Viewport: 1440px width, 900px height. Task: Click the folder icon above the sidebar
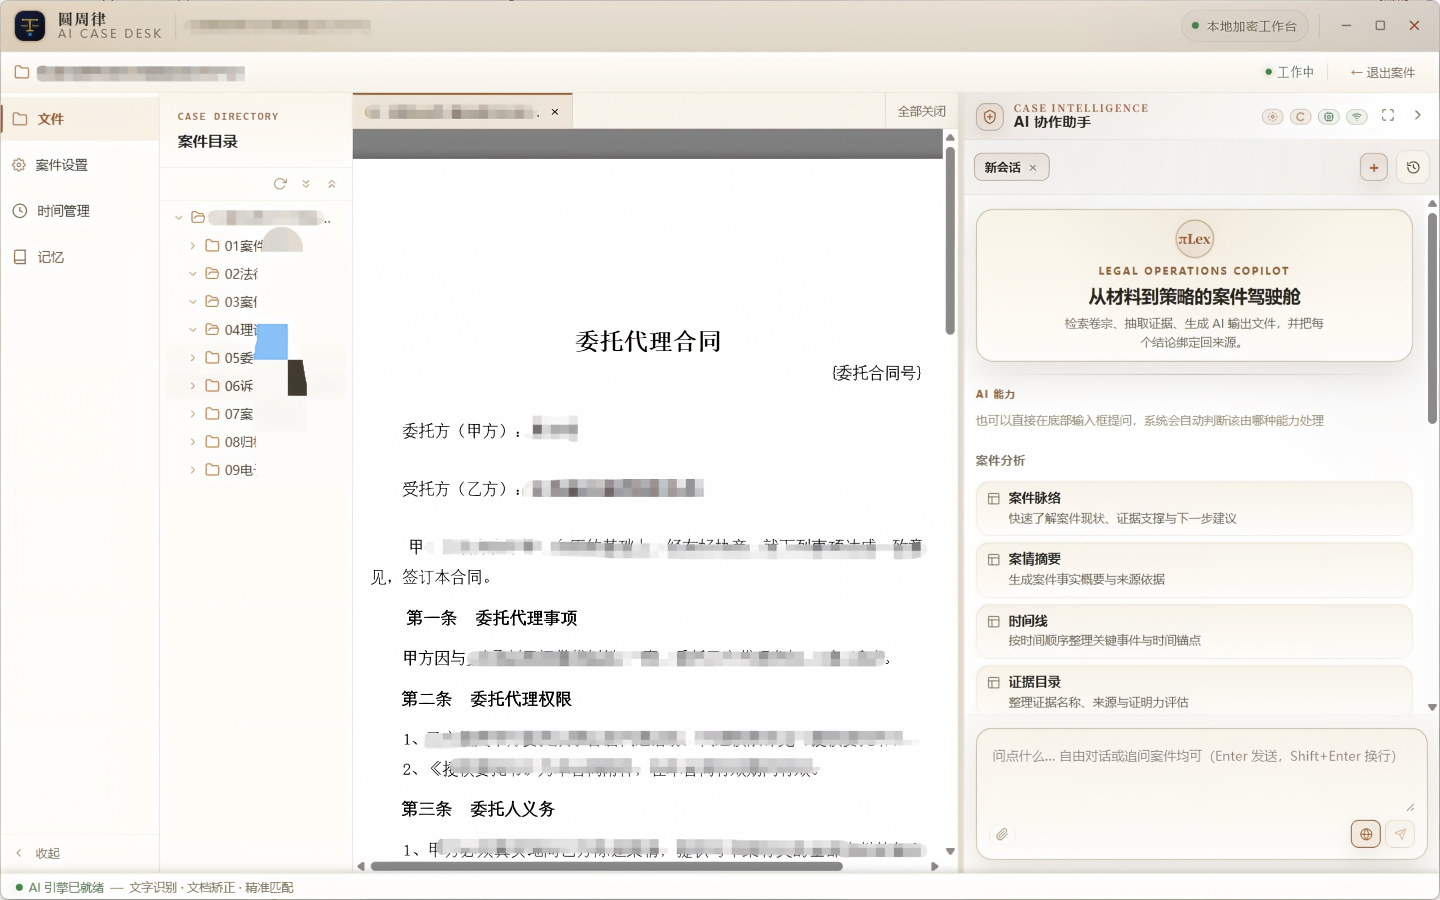(22, 72)
